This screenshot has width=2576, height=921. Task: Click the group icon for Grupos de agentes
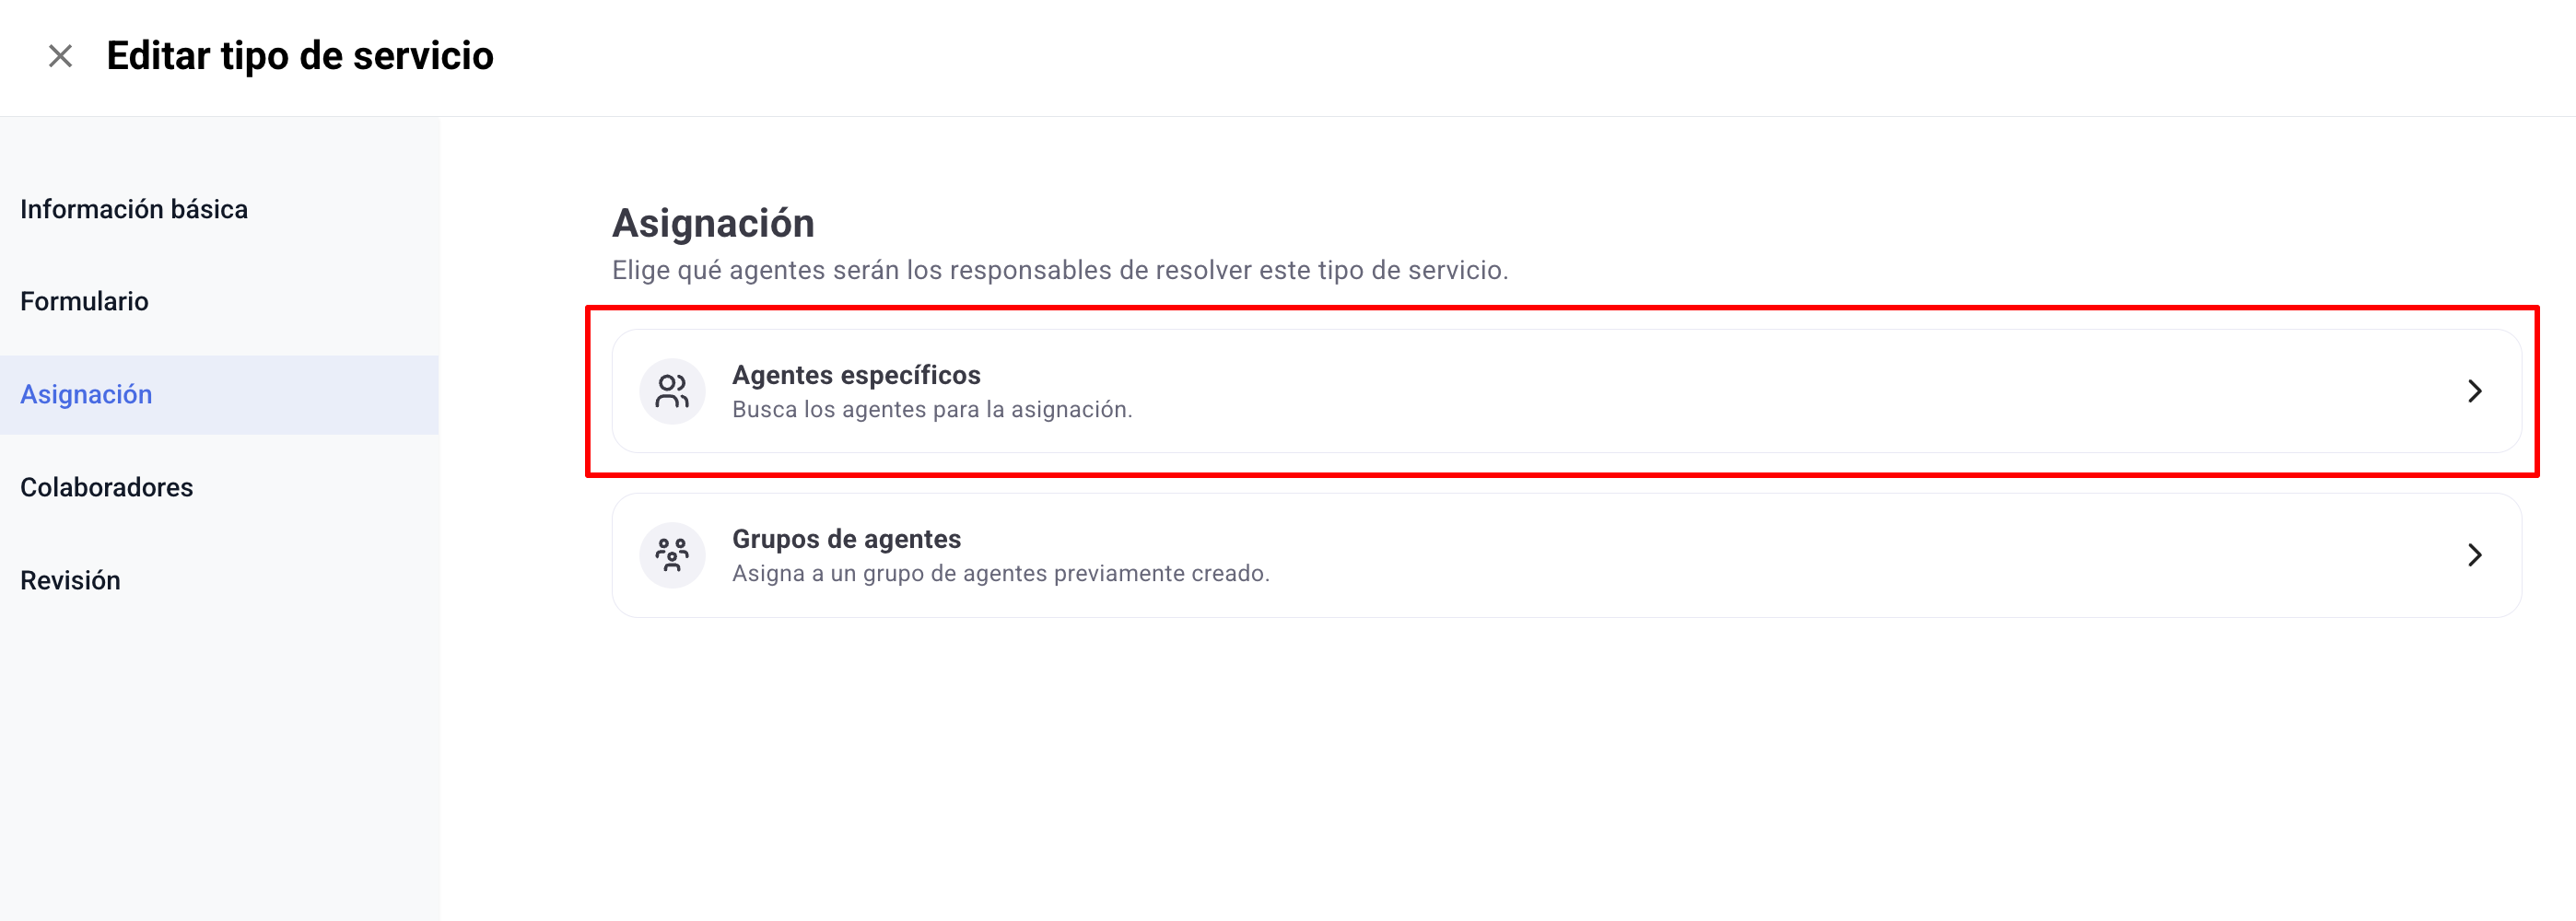click(x=672, y=555)
